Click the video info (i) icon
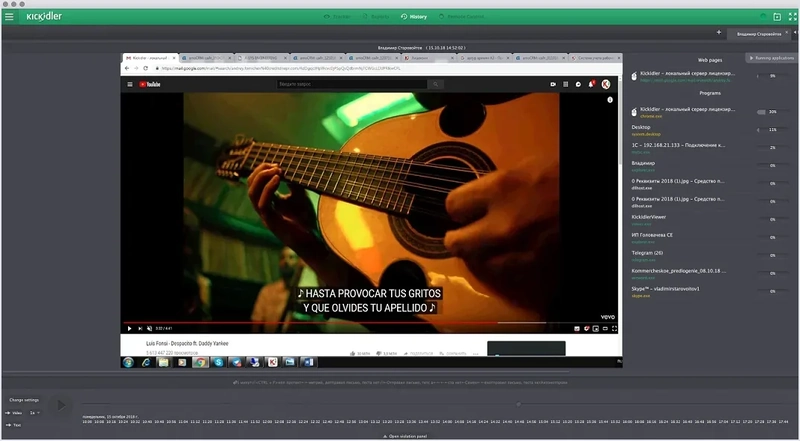The height and width of the screenshot is (441, 800). 610,100
